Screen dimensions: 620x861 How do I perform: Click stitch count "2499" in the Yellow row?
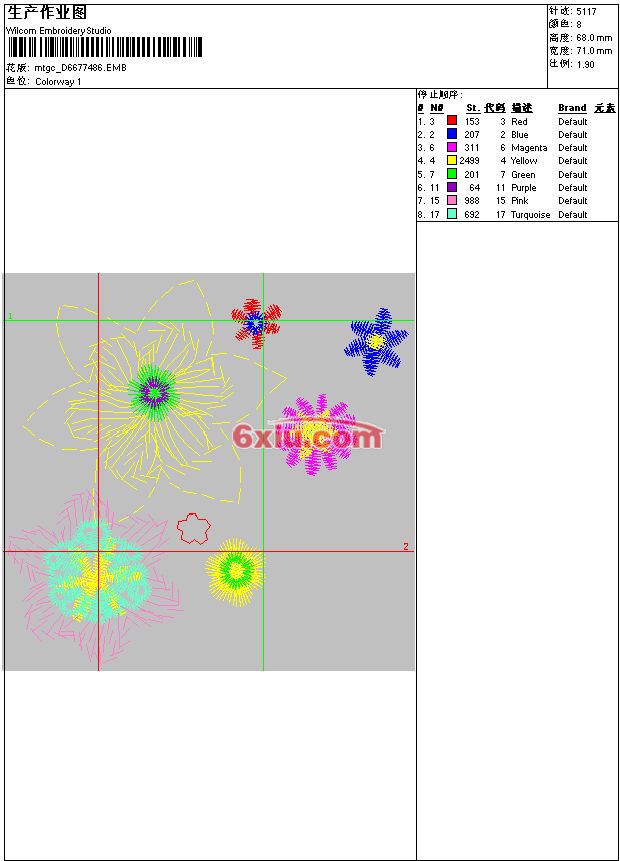click(x=470, y=161)
